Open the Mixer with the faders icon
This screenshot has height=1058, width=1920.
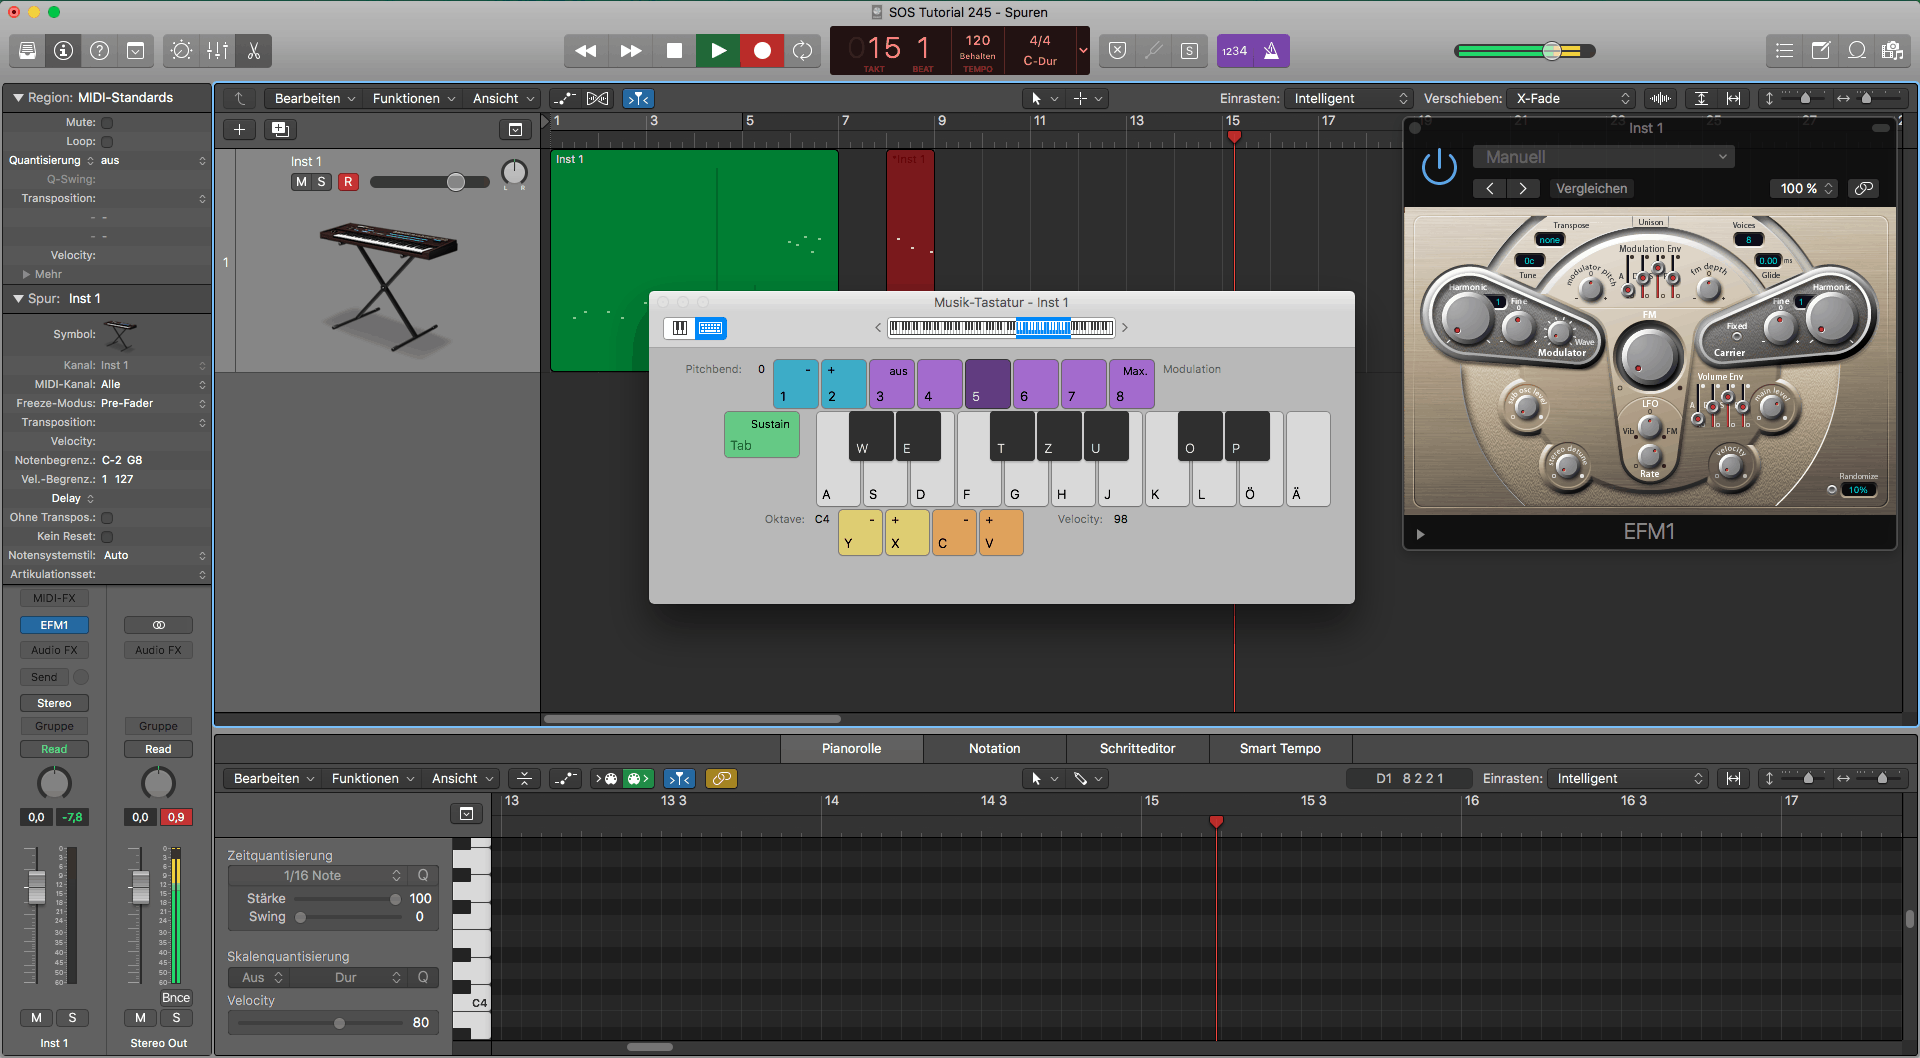(x=217, y=51)
